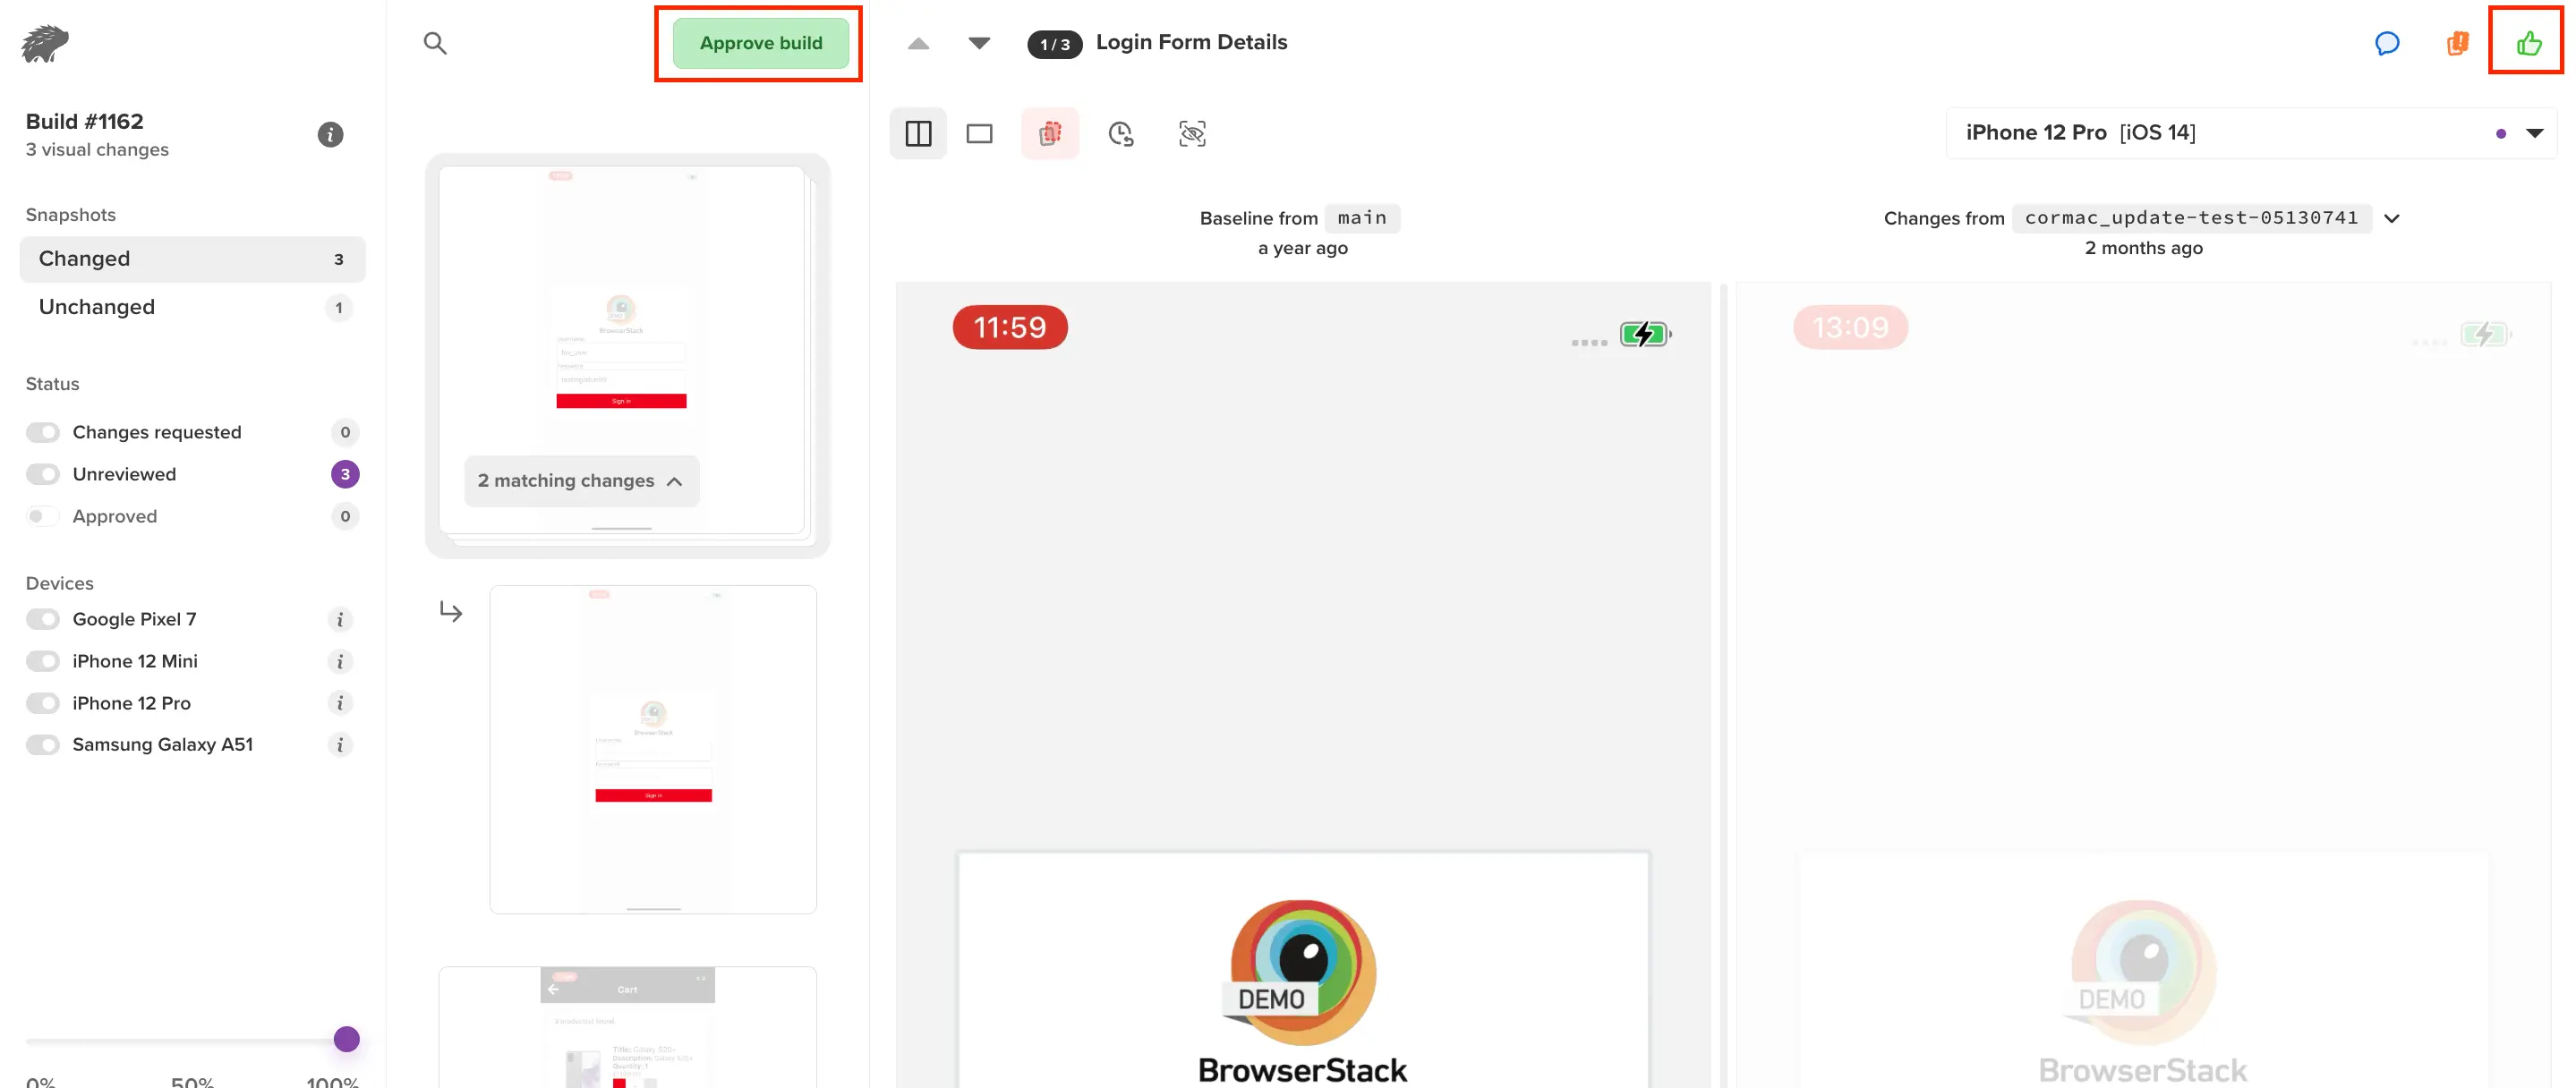The image size is (2576, 1088).
Task: Toggle the Google Pixel 7 device filter
Action: tap(43, 619)
